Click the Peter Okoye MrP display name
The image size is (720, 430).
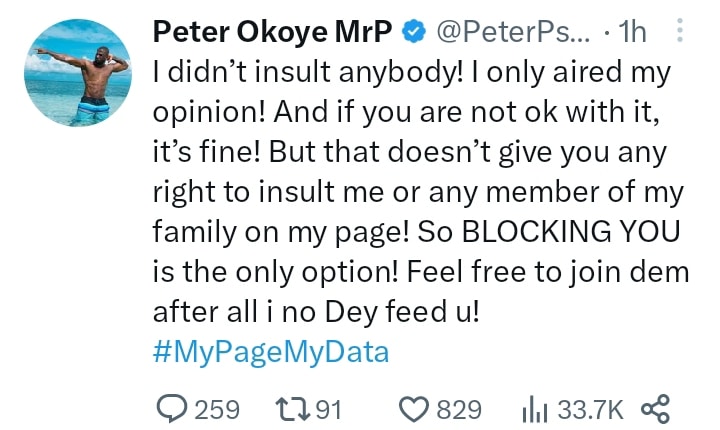273,32
